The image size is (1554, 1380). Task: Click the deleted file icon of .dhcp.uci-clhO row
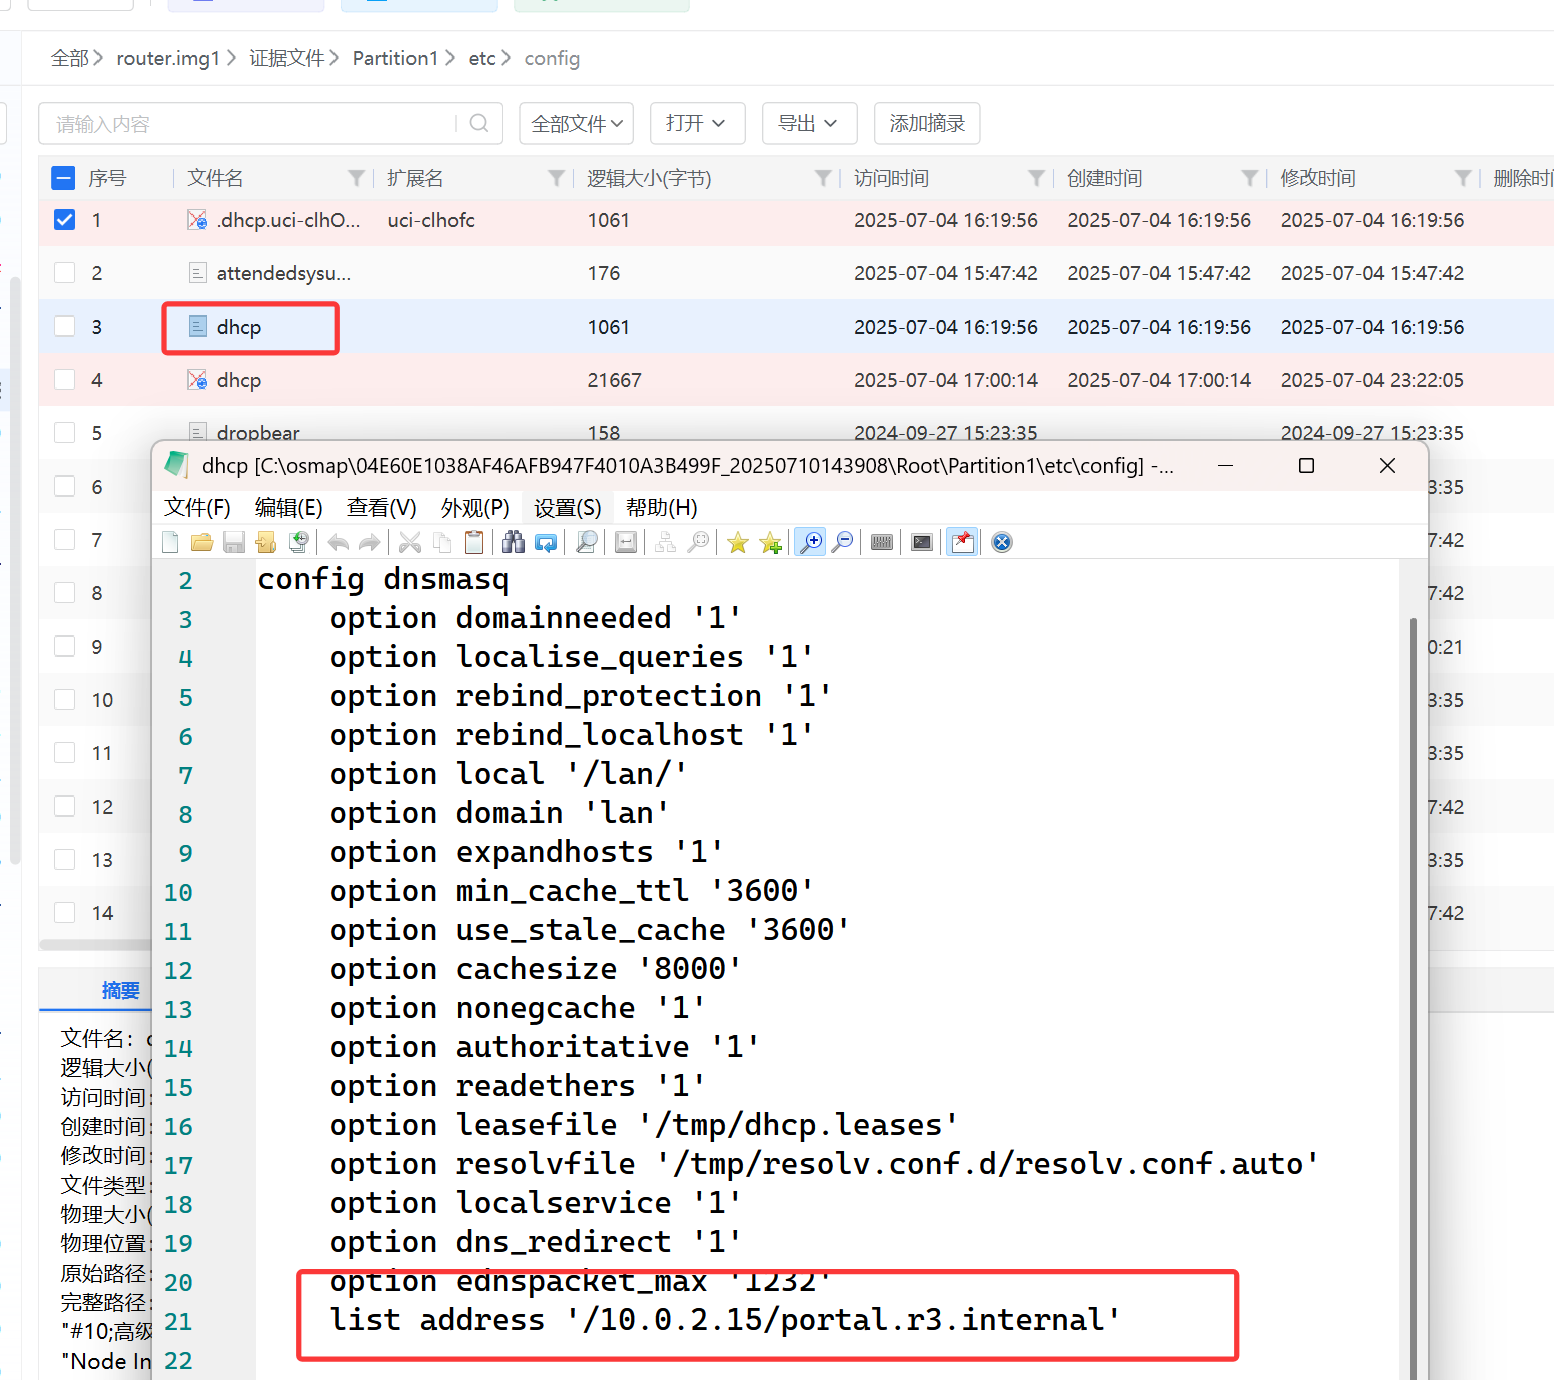coord(197,220)
